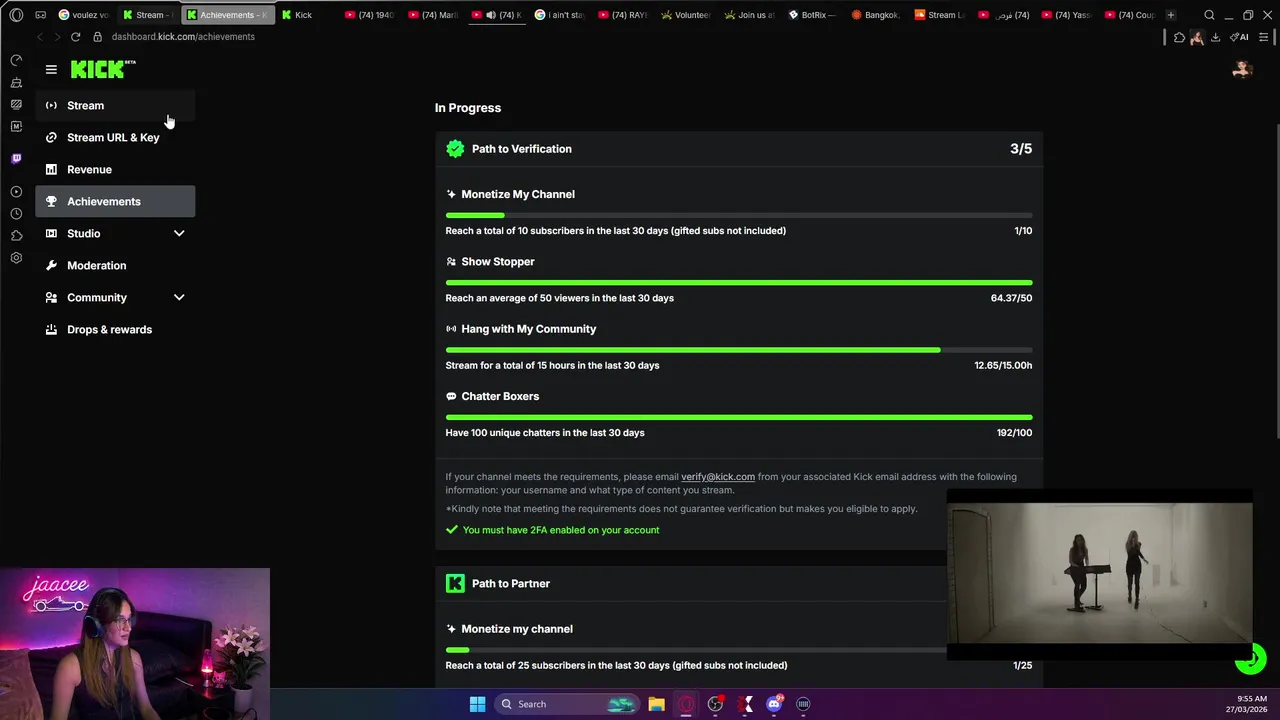Click the Opera logo menu button
The height and width of the screenshot is (720, 1280).
[x=16, y=15]
